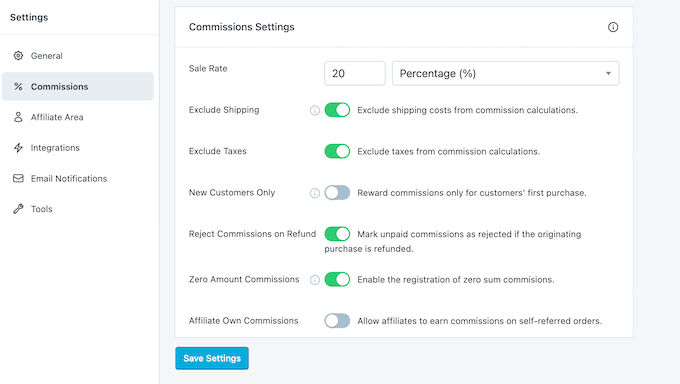
Task: Click the info icon beside Zero Amount Commissions
Action: (315, 280)
